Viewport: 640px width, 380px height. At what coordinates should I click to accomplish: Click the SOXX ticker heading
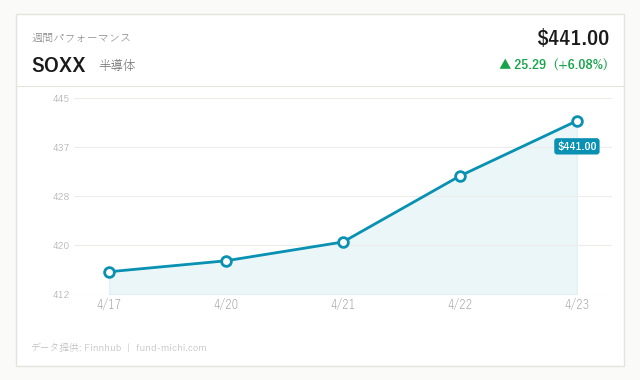(x=59, y=65)
